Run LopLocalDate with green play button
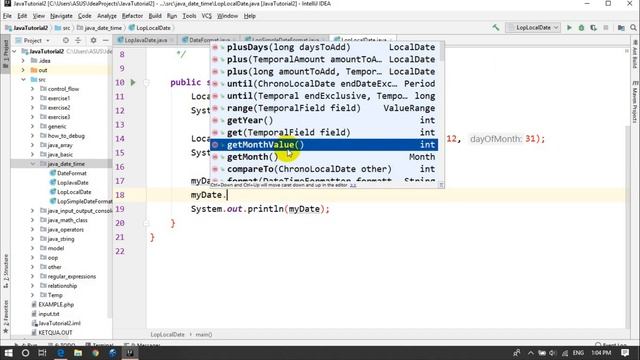The image size is (640, 360). point(569,28)
